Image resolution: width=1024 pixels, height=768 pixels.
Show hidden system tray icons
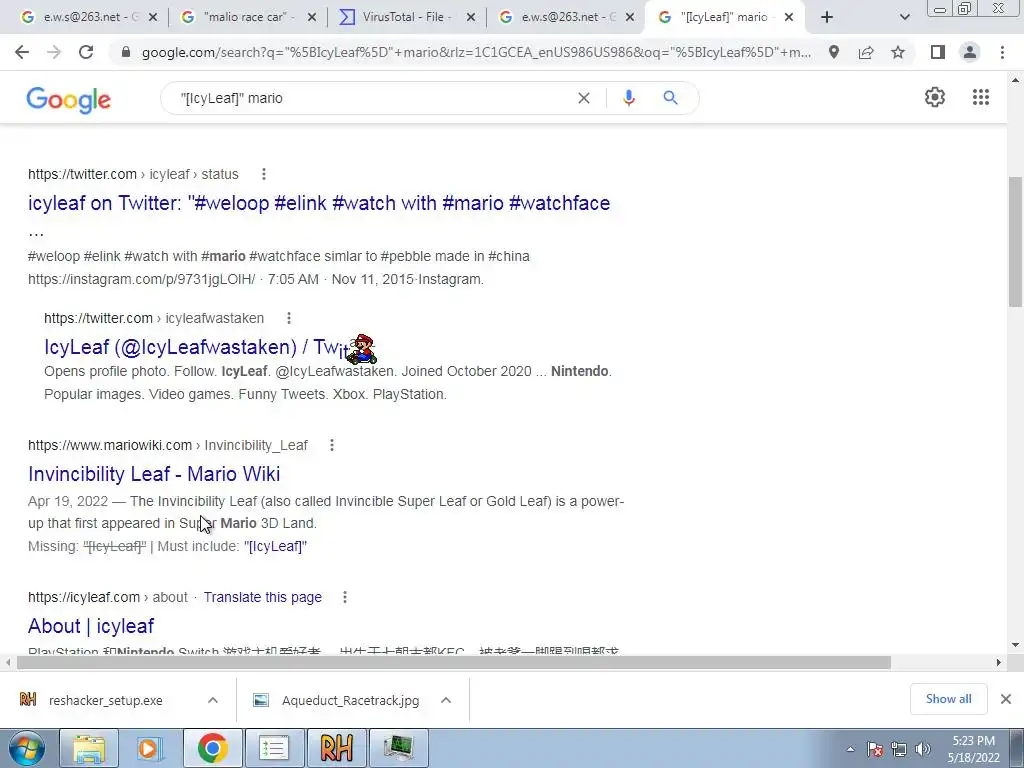pos(850,749)
